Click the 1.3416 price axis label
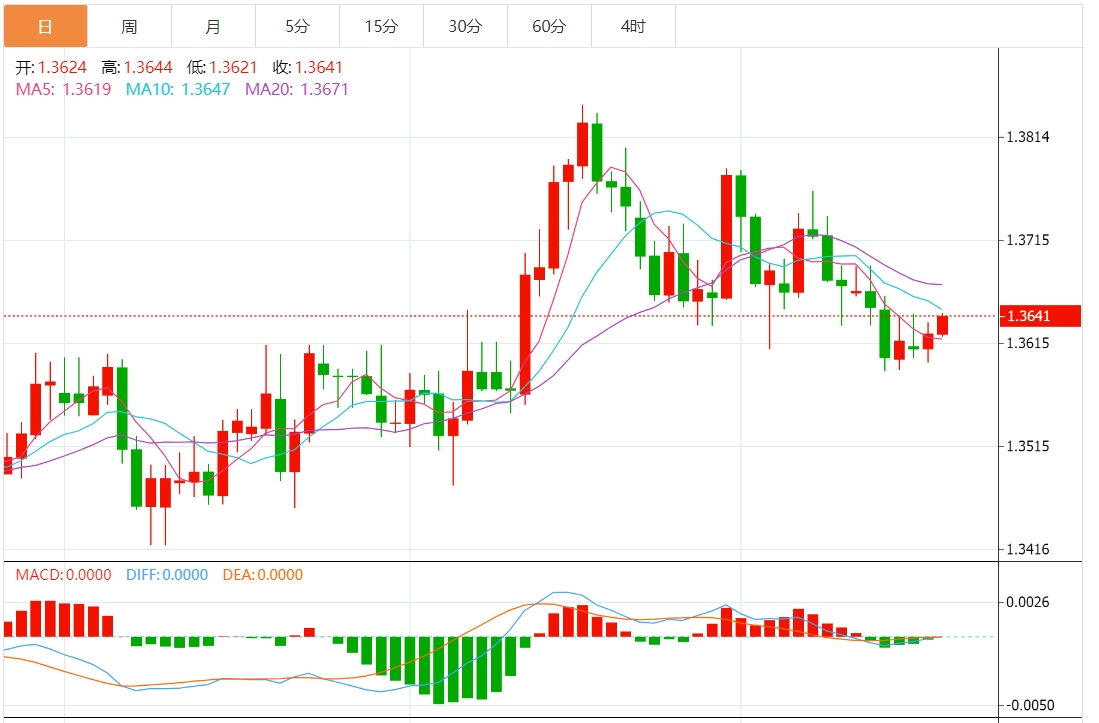This screenshot has height=723, width=1099. coord(1028,549)
